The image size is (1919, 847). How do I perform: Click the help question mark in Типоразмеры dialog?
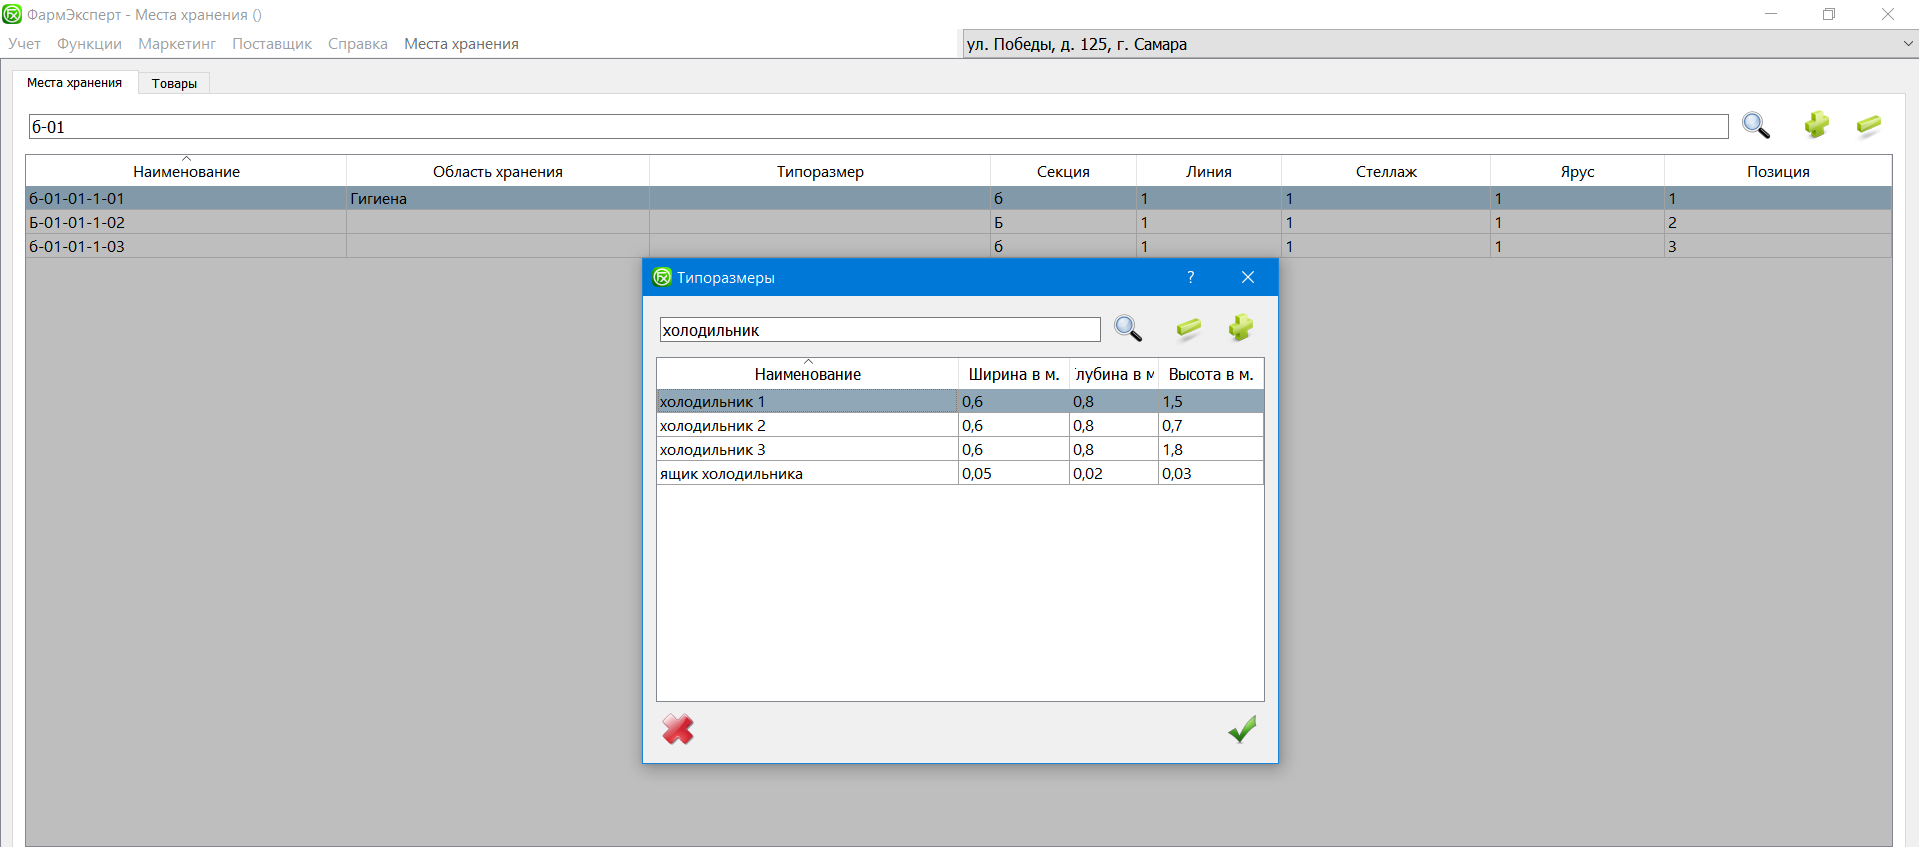(1190, 277)
